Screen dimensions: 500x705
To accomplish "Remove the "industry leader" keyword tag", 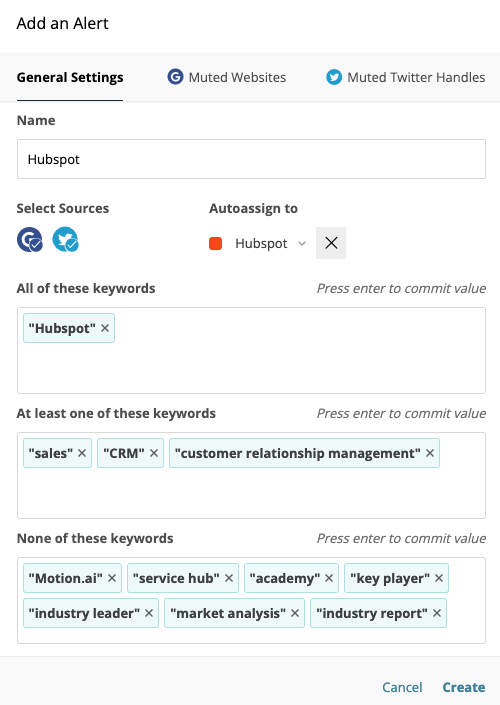I will [x=149, y=613].
